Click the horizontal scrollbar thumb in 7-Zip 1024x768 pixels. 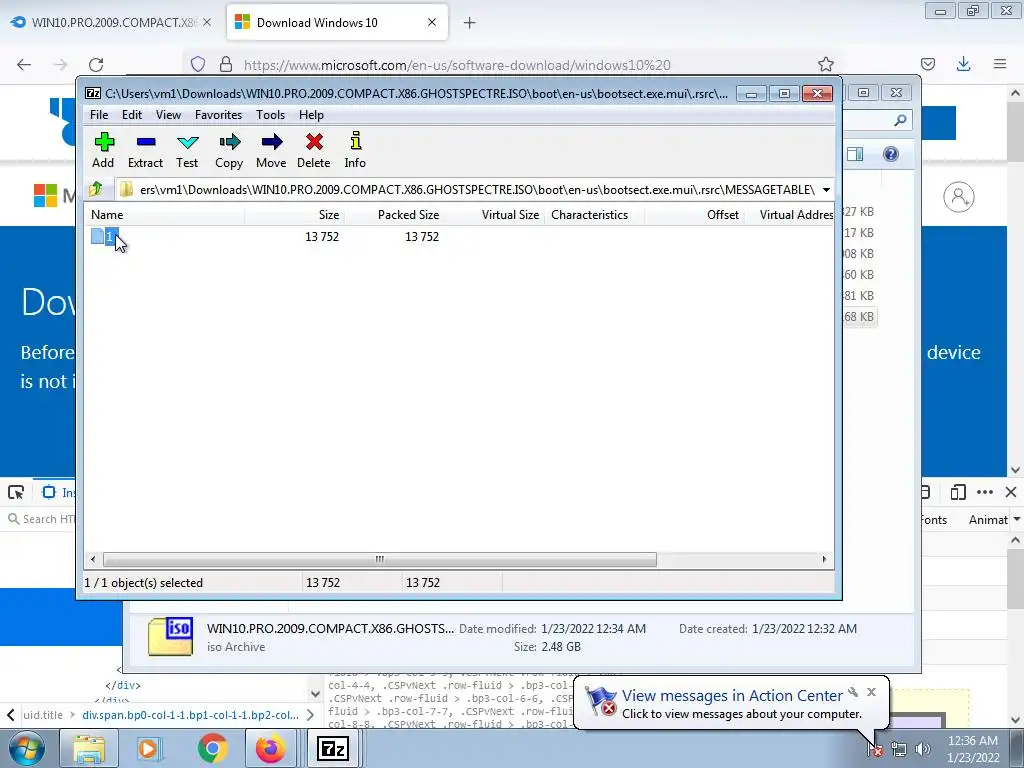pyautogui.click(x=379, y=560)
